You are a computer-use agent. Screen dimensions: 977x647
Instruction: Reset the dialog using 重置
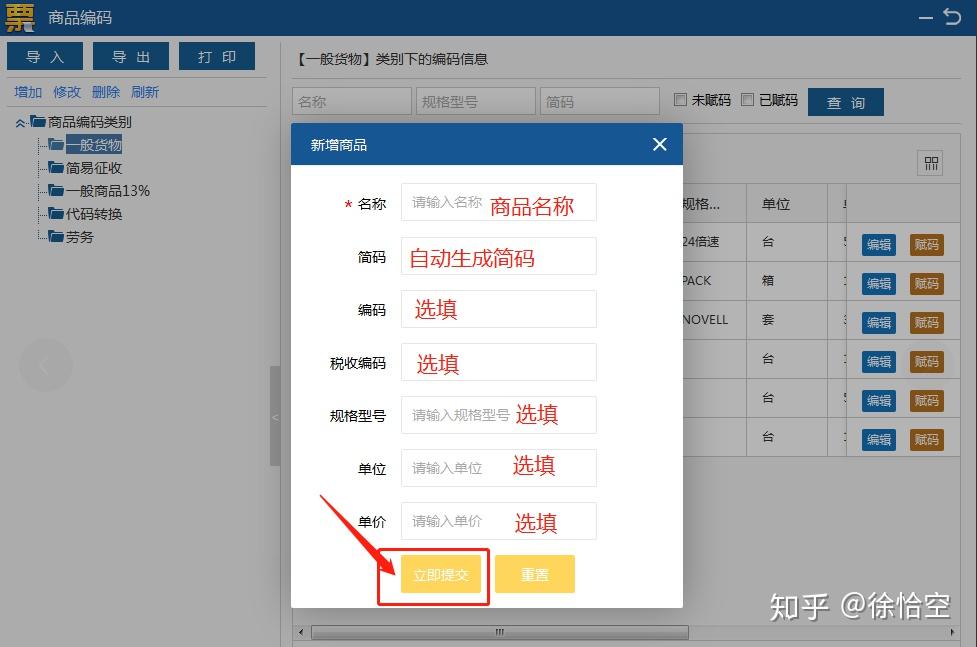(x=535, y=573)
